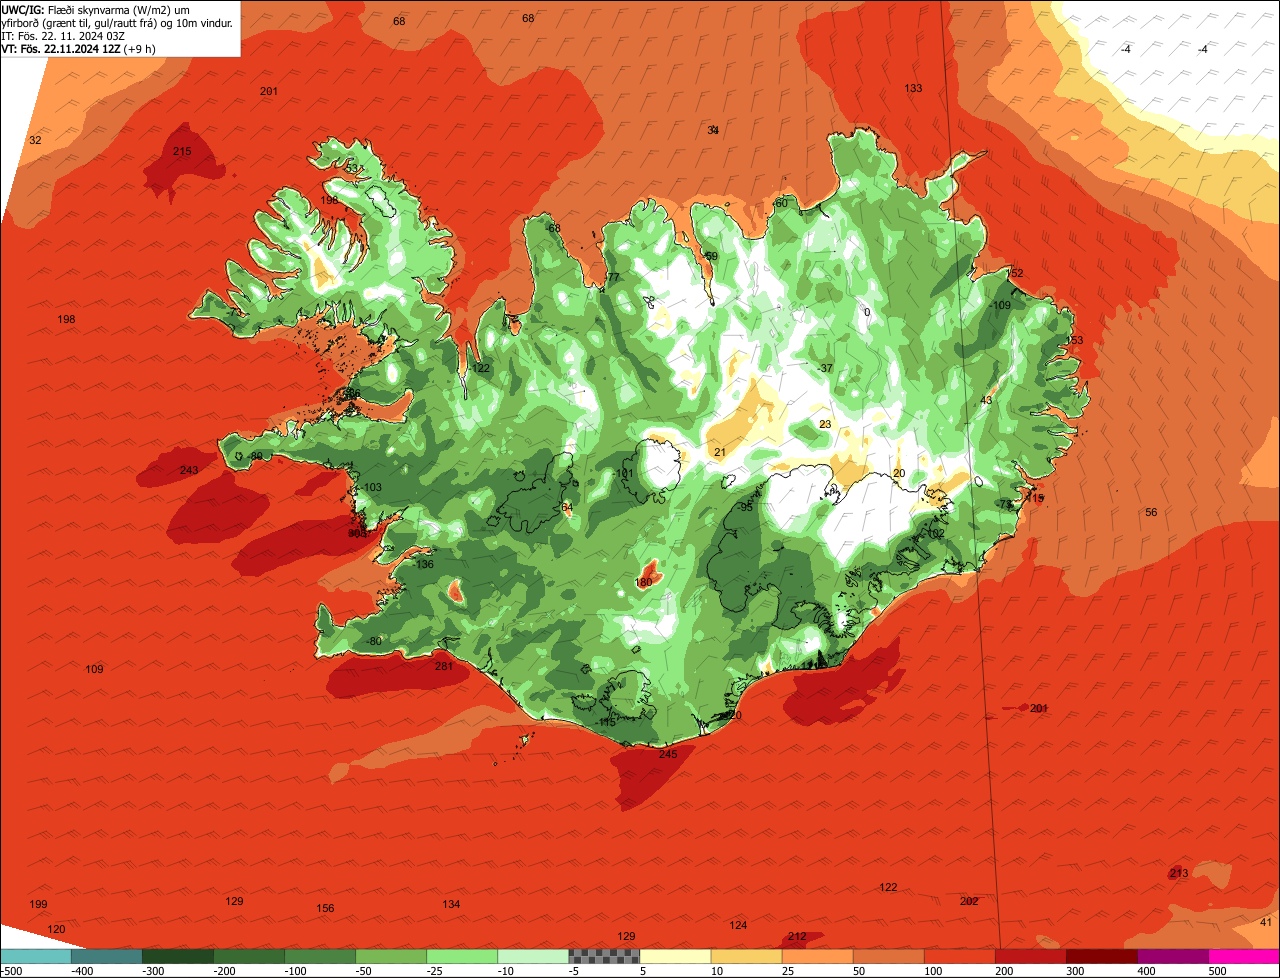Click the pale yellow legend swatch starting at 5
This screenshot has width=1280, height=978.
[675, 956]
